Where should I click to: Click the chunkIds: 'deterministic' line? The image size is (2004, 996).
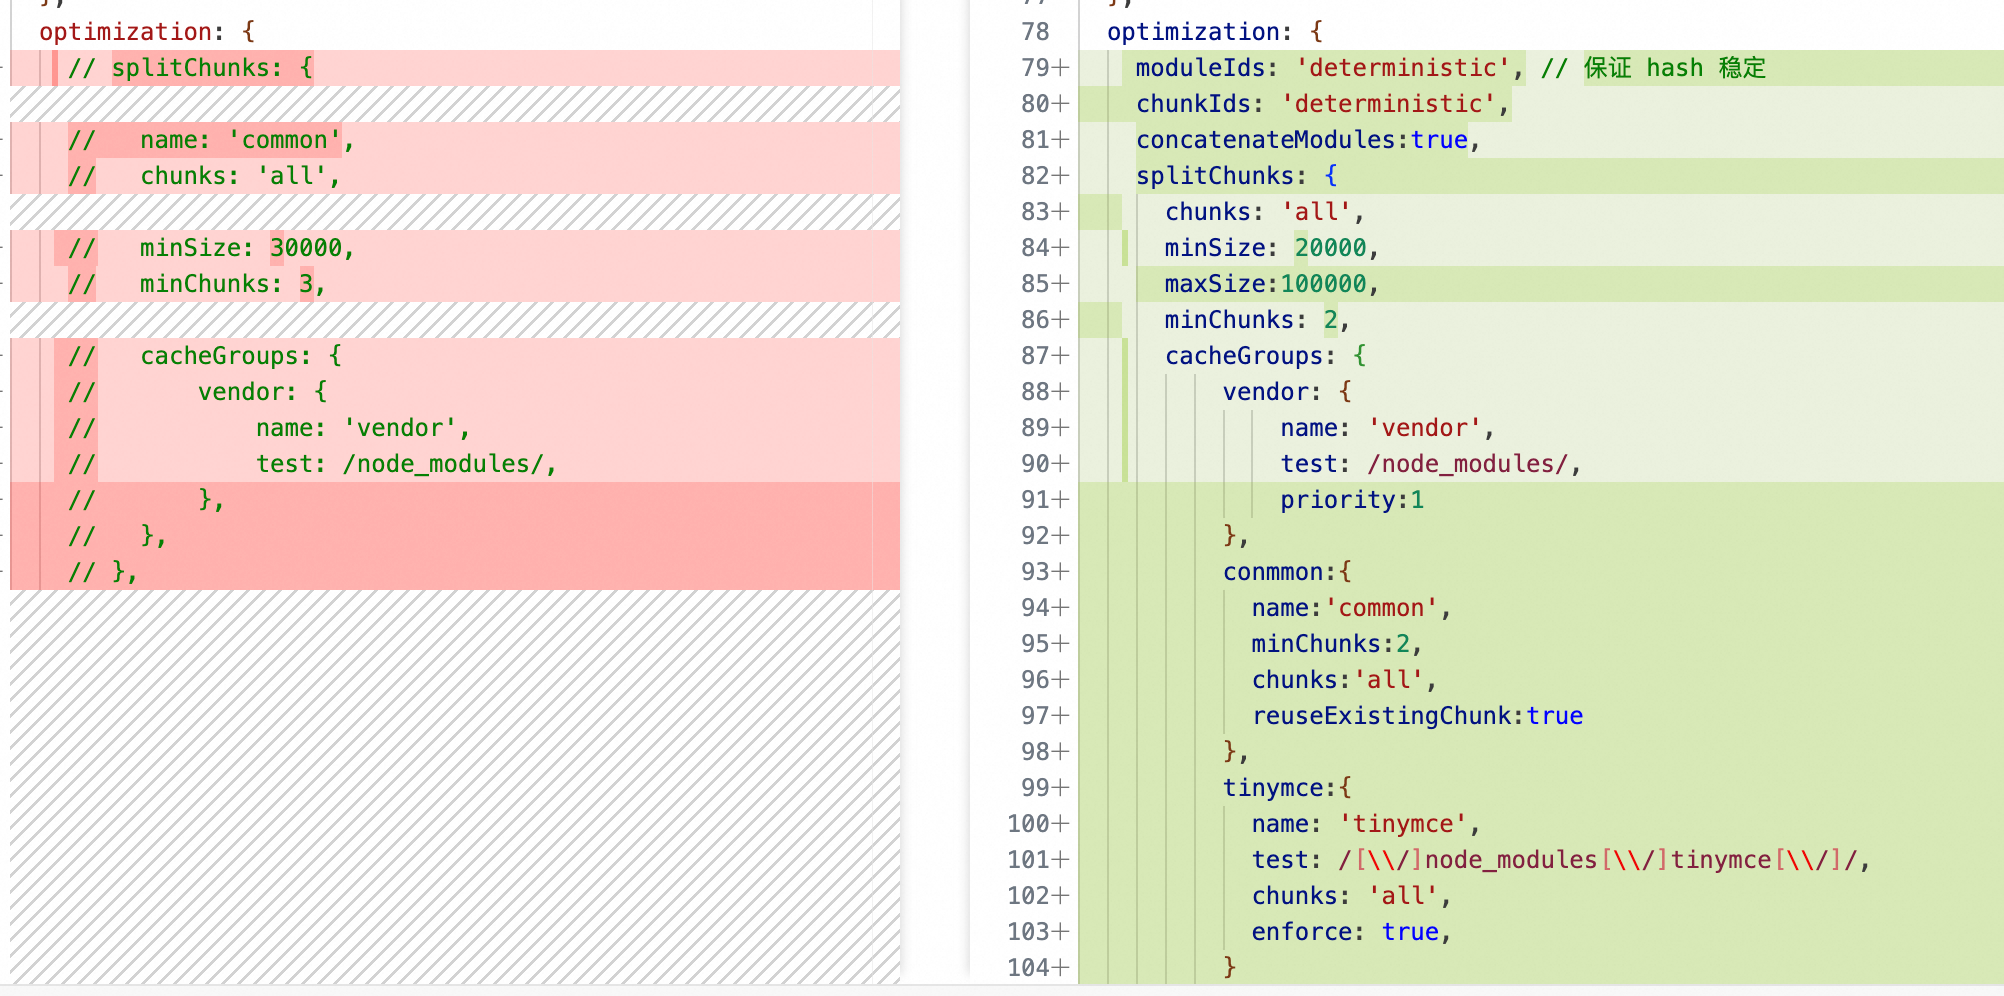(x=1323, y=104)
